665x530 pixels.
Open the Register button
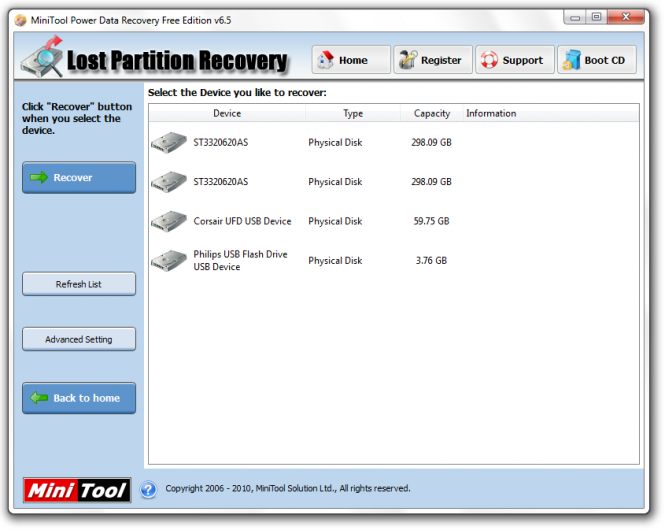pyautogui.click(x=433, y=60)
